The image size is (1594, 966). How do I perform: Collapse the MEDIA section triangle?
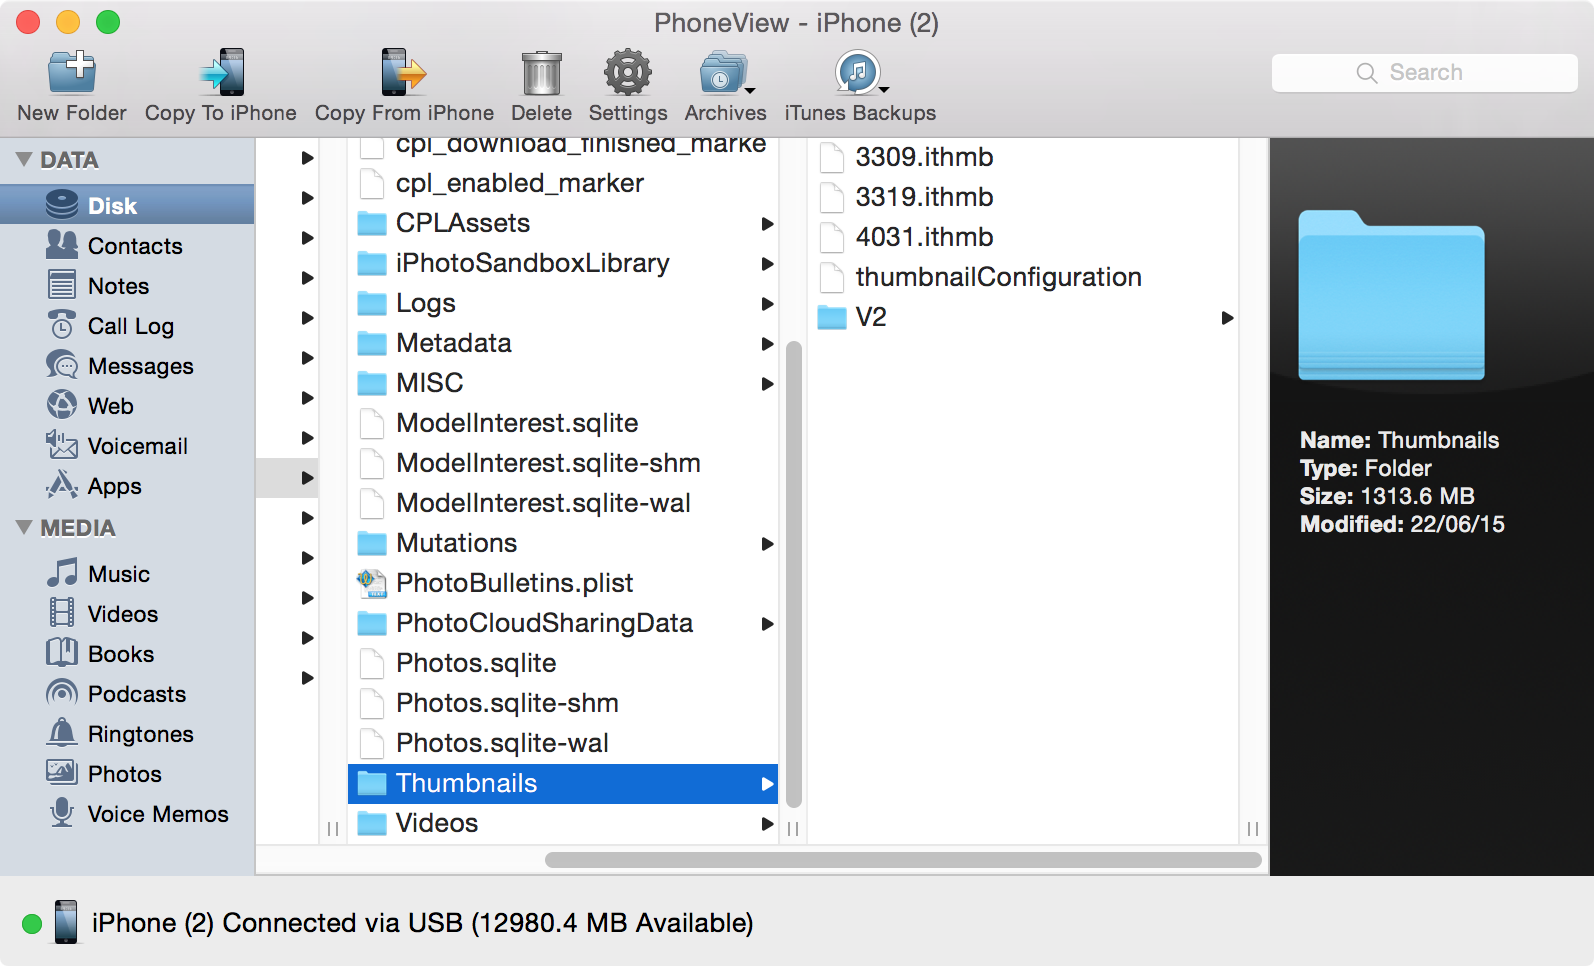coord(24,528)
